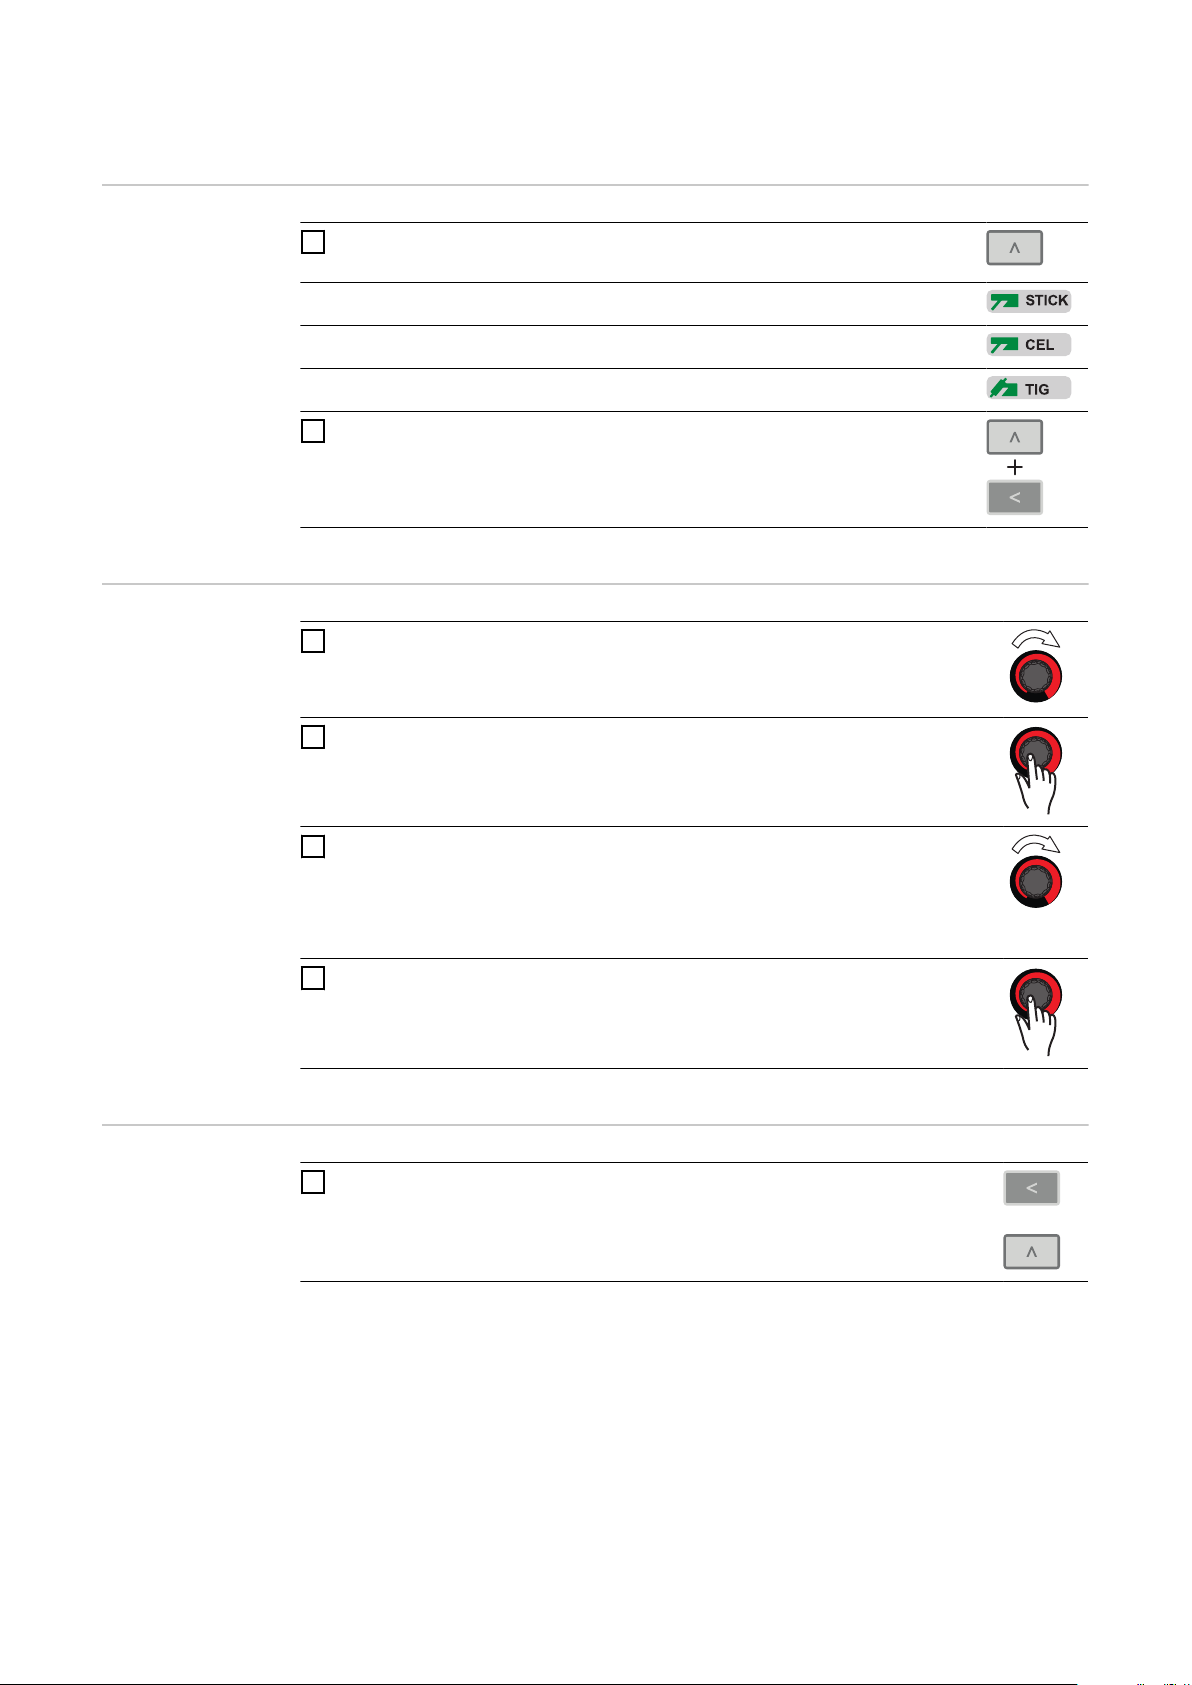
Task: Choose the TIG welding mode icon
Action: pos(1029,388)
